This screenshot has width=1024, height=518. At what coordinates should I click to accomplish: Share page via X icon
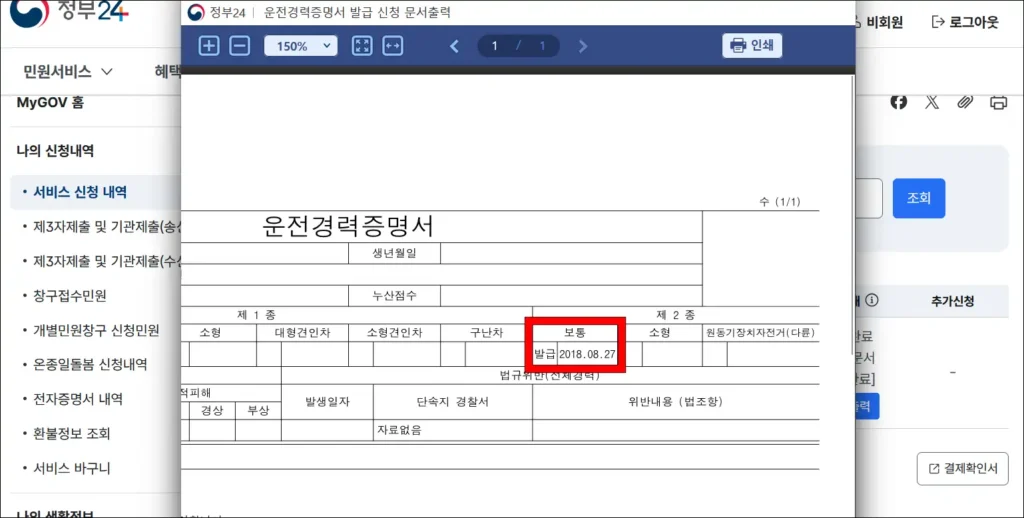[x=932, y=102]
